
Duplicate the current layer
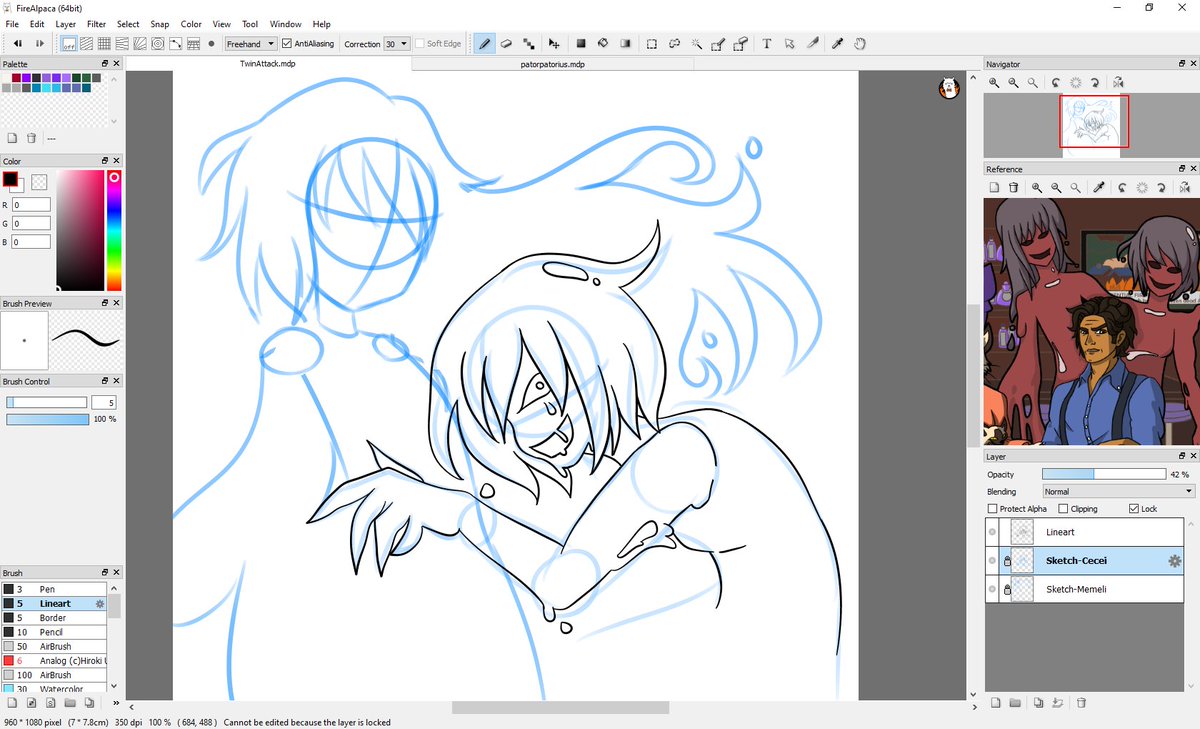(x=1038, y=703)
